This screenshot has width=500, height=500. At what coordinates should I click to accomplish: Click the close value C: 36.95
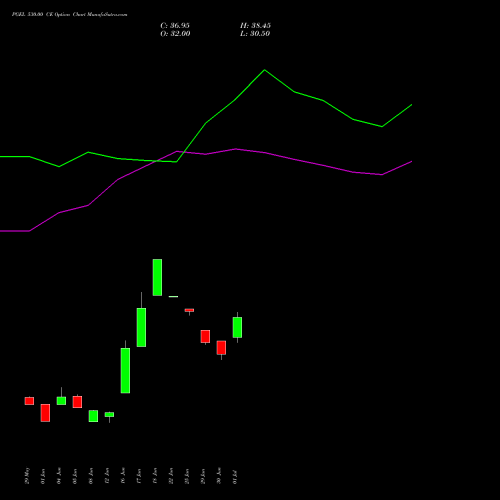(x=175, y=25)
